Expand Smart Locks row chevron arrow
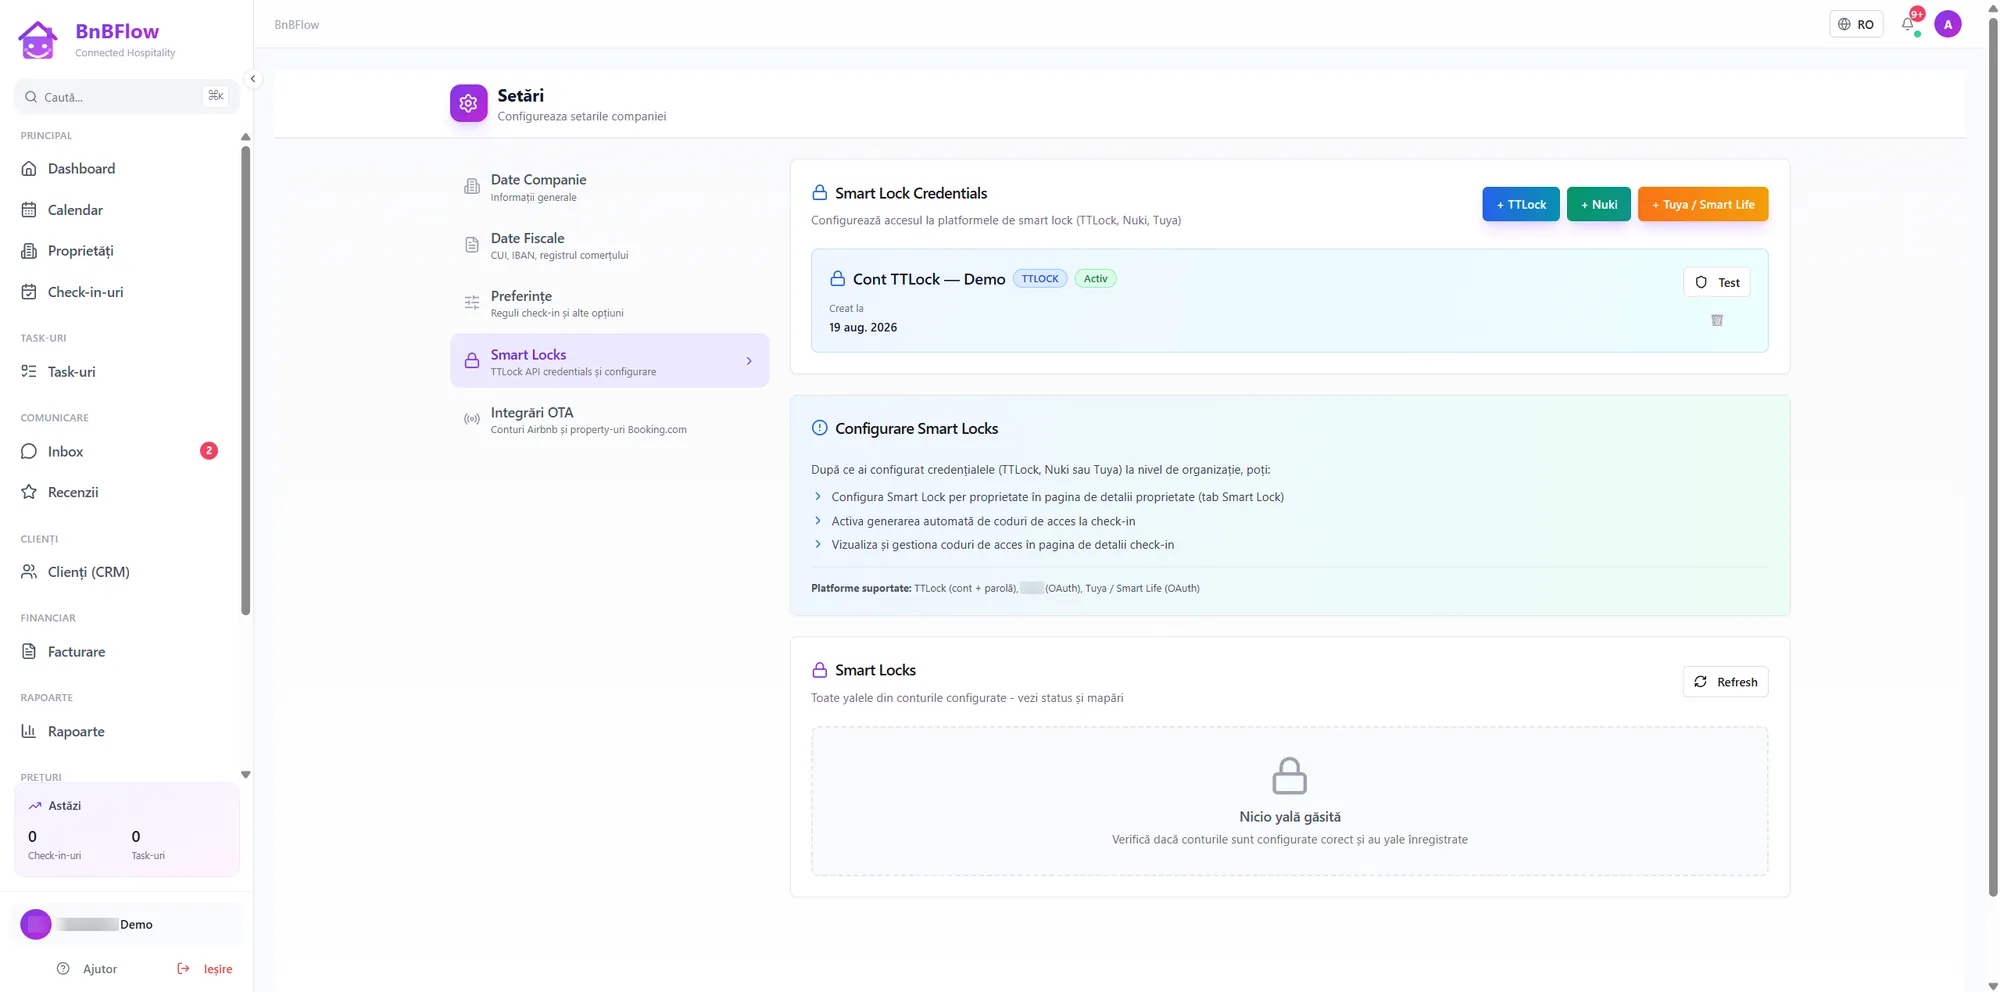The height and width of the screenshot is (992, 2000). pyautogui.click(x=749, y=361)
